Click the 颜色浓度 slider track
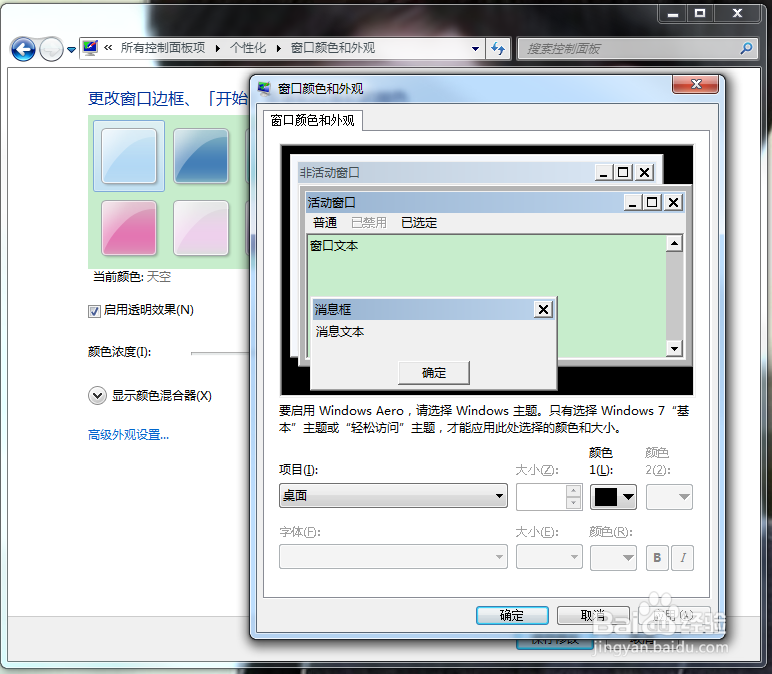The height and width of the screenshot is (674, 772). click(221, 353)
